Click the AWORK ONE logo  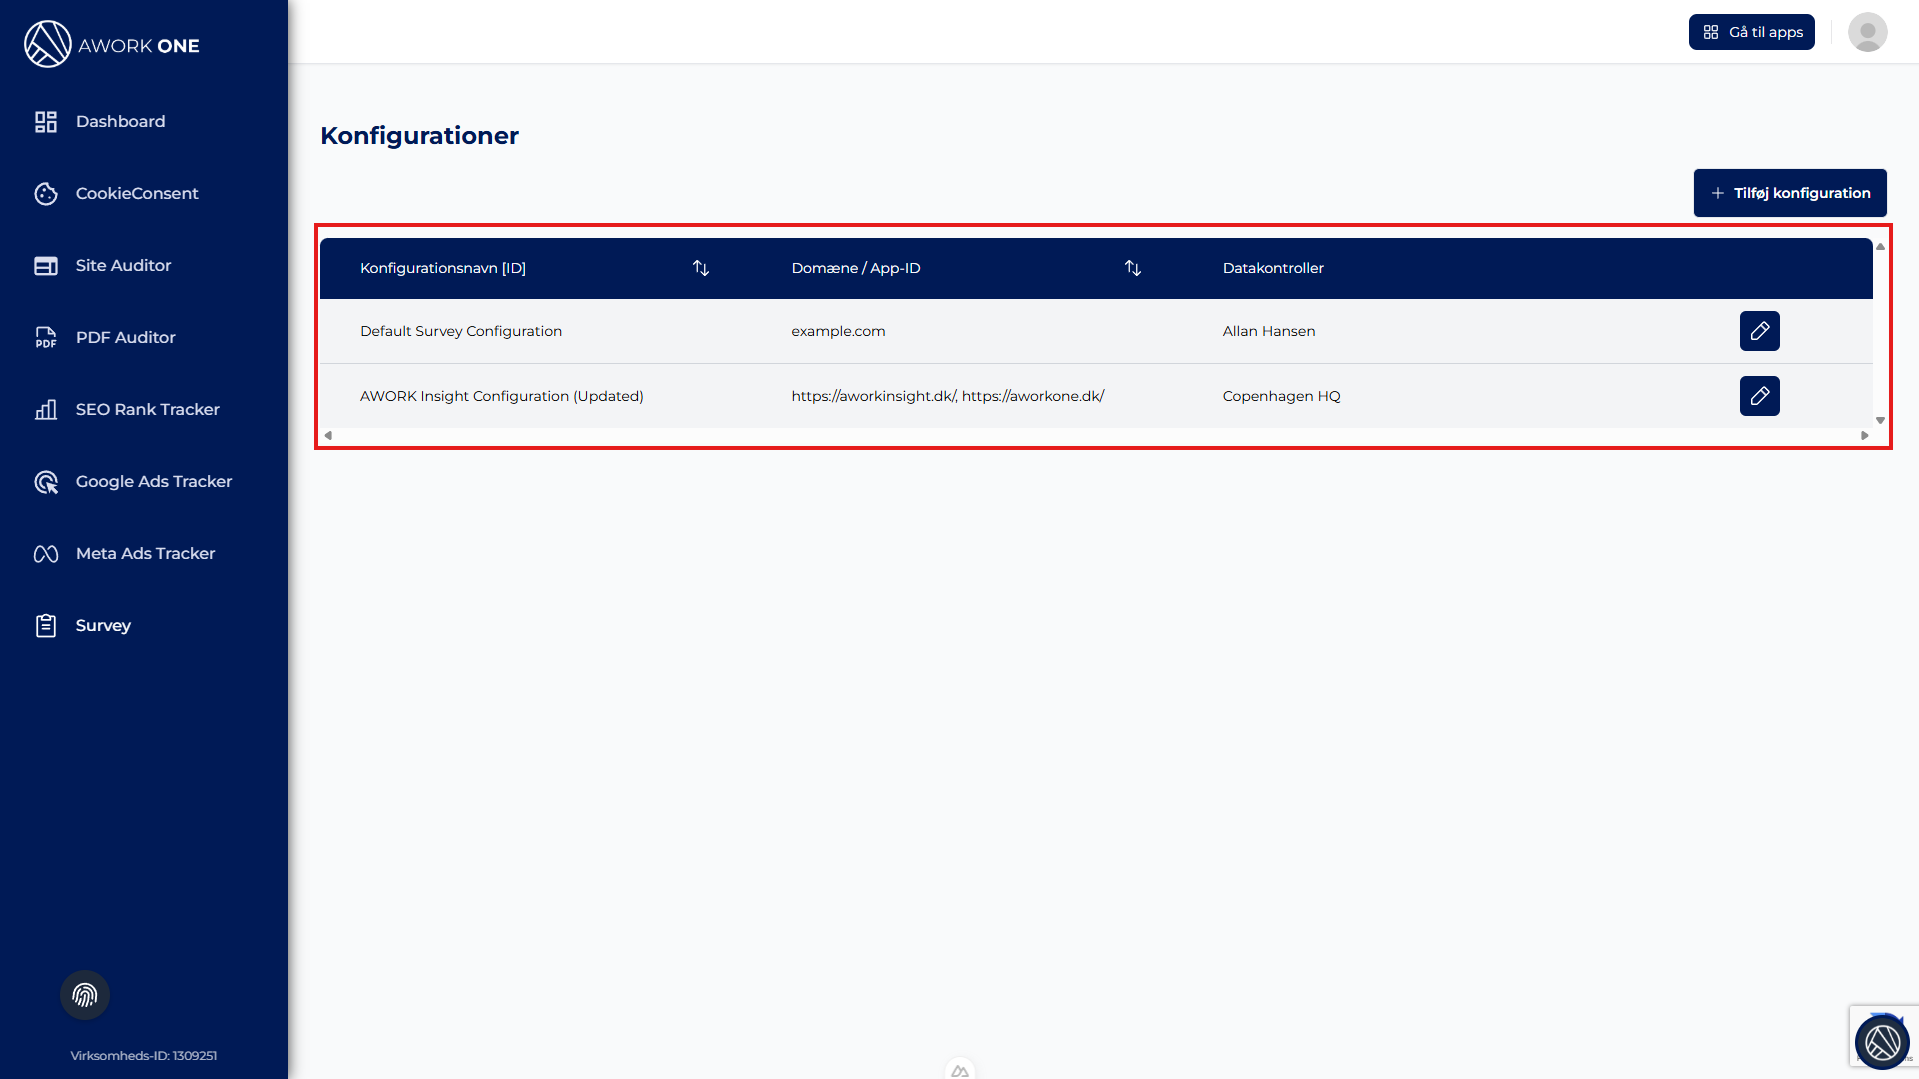[x=112, y=45]
